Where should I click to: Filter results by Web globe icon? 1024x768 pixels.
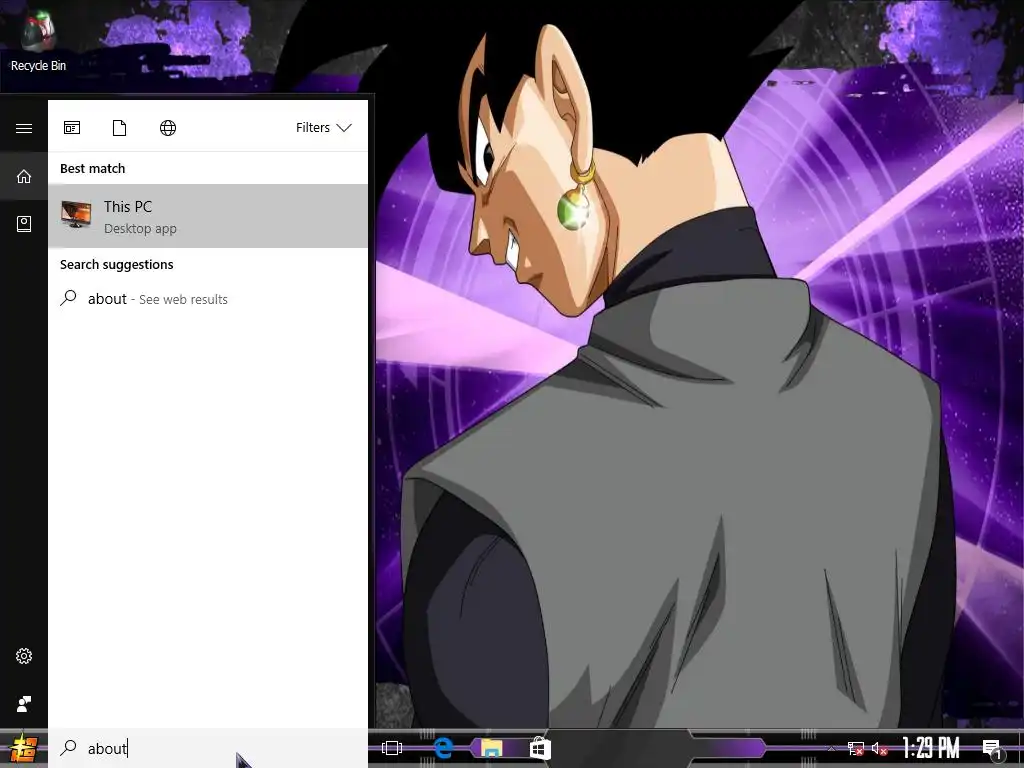tap(168, 127)
